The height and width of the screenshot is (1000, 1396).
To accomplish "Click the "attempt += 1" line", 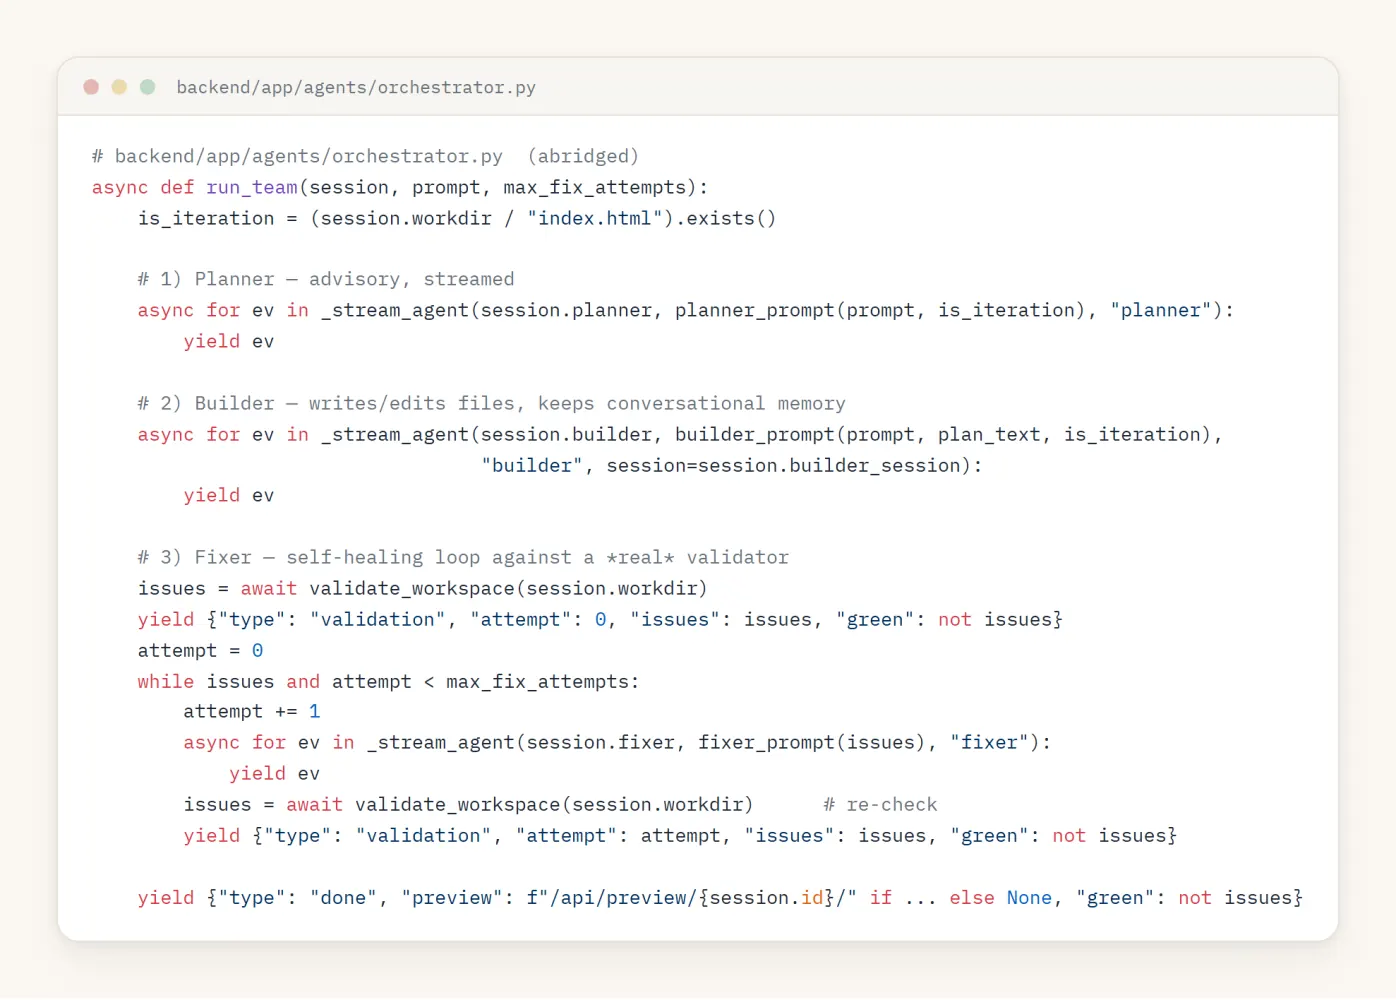I will 252,711.
